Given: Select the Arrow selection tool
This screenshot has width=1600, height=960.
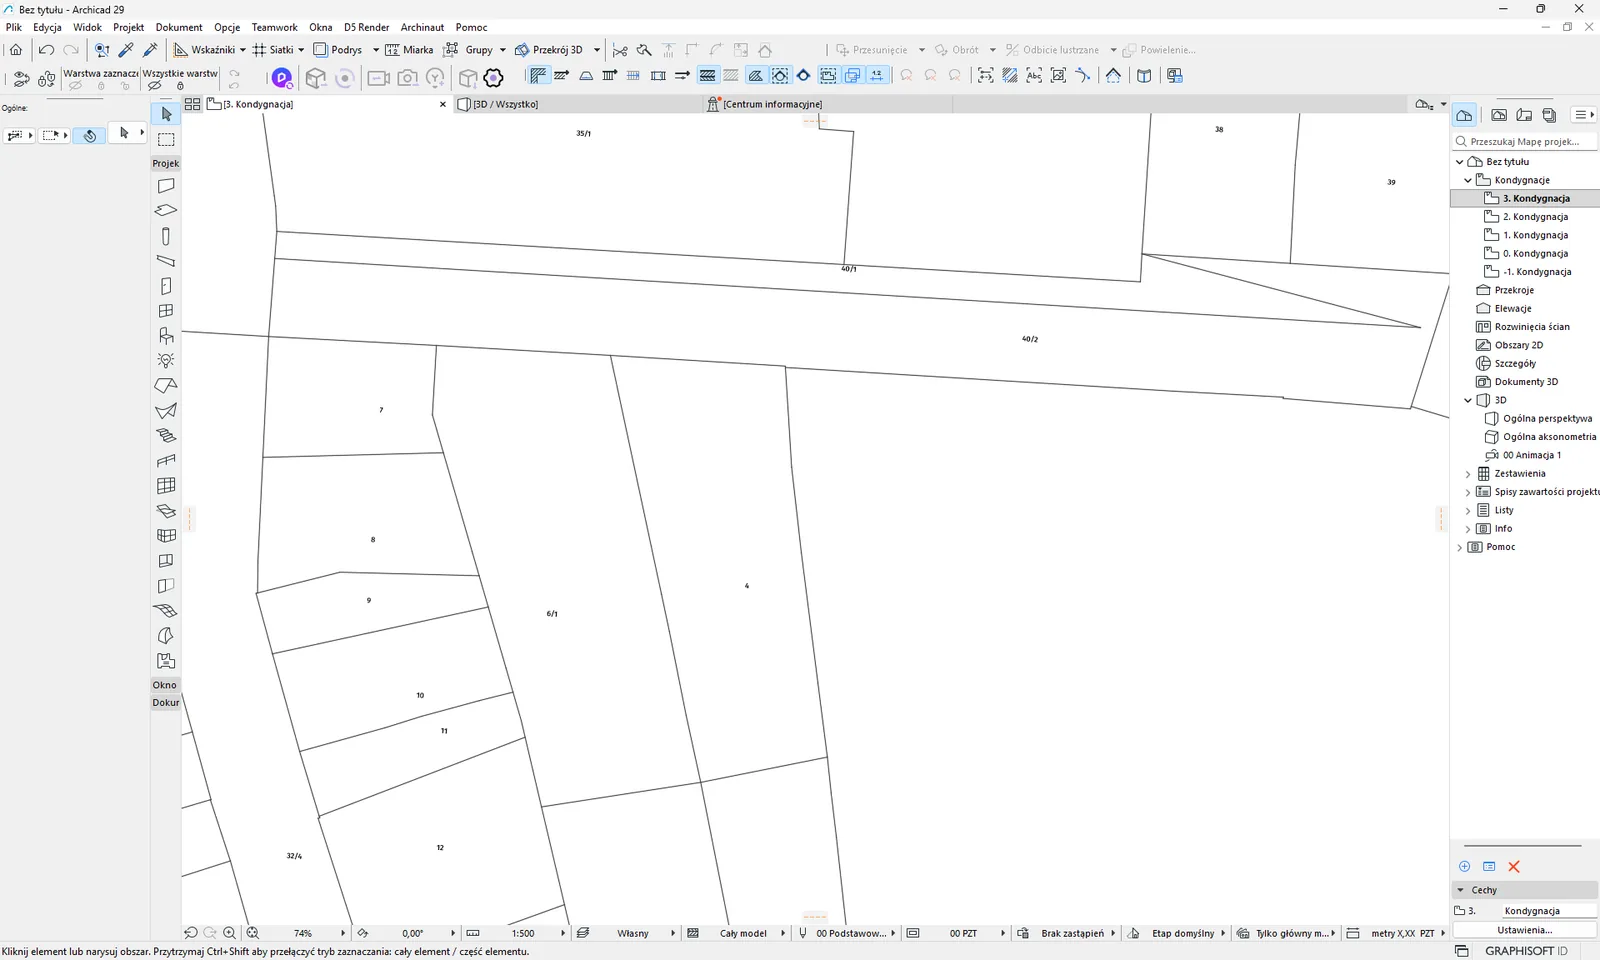Looking at the screenshot, I should [166, 114].
